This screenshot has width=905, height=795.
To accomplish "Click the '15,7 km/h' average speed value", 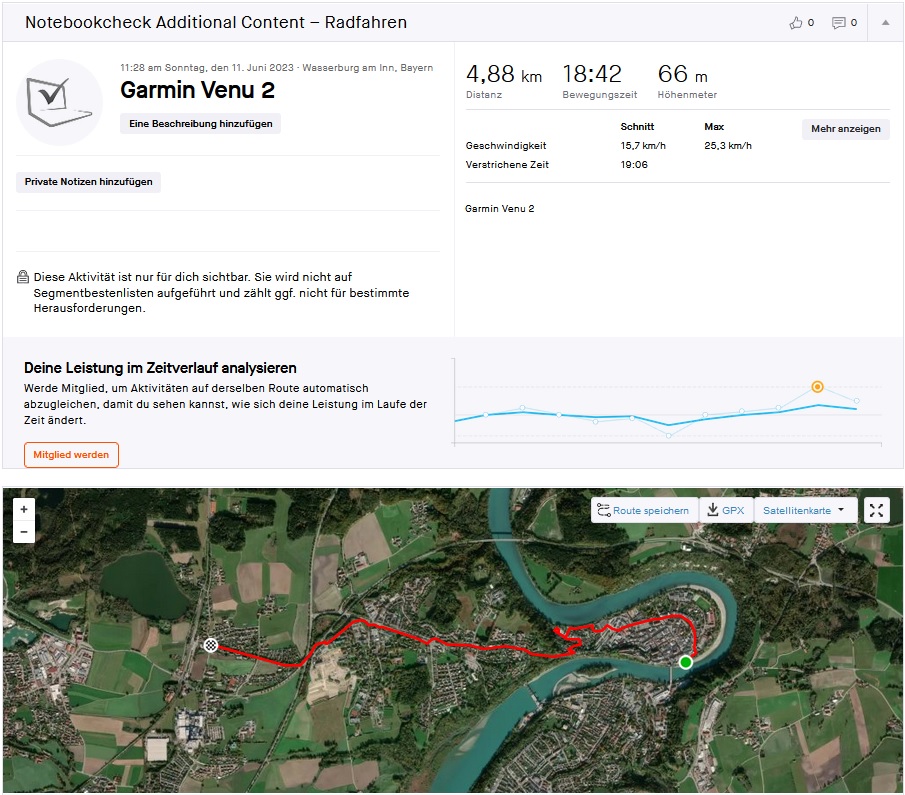I will pos(643,145).
